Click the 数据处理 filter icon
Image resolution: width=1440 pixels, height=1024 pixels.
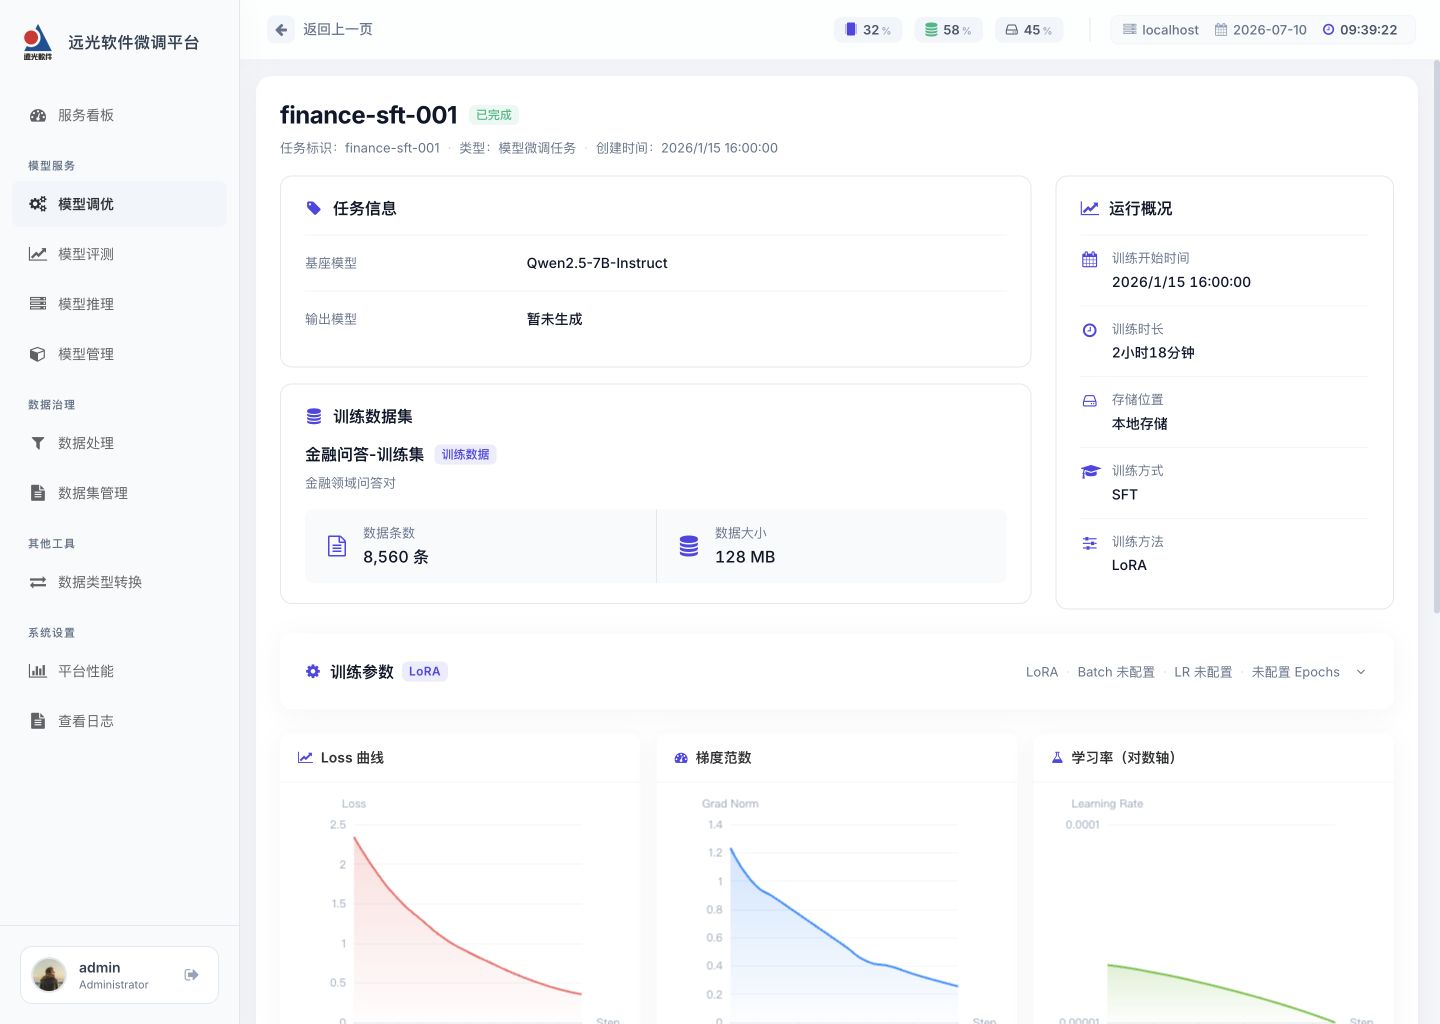[x=38, y=443]
